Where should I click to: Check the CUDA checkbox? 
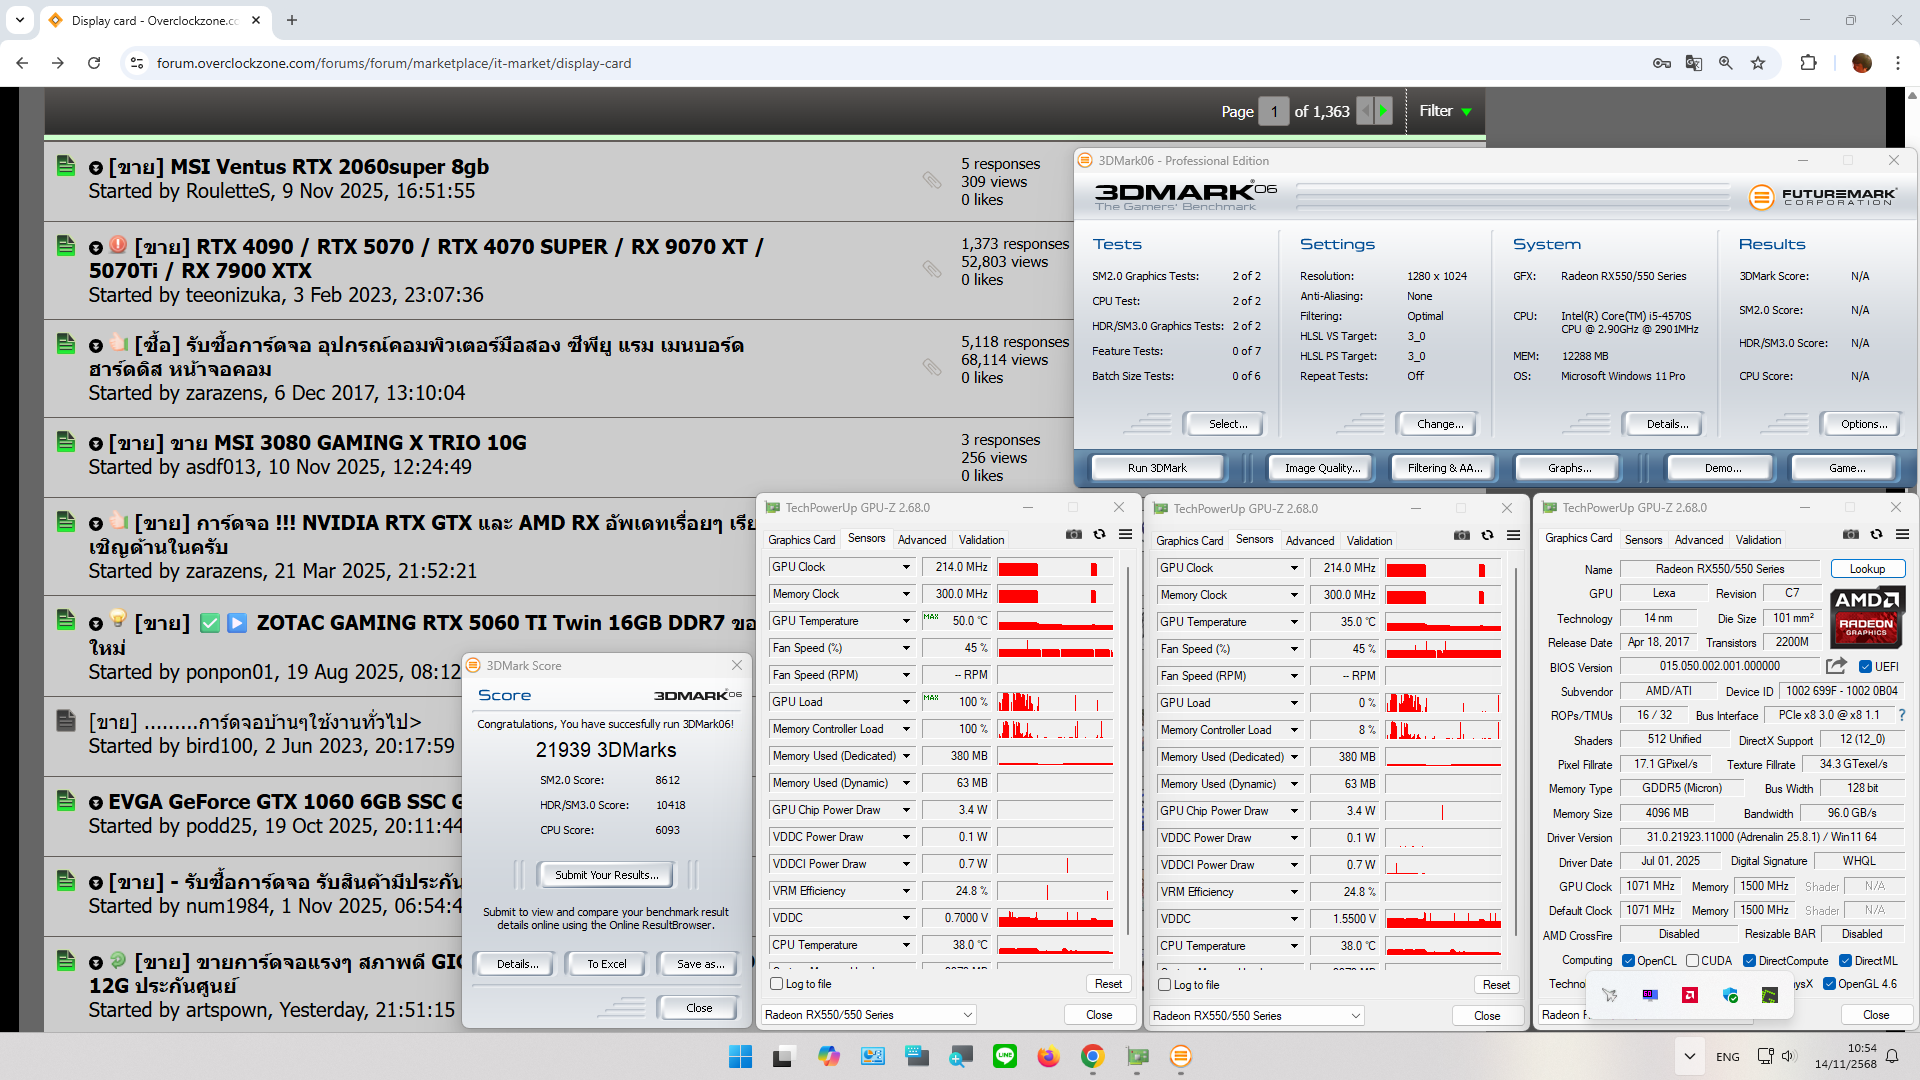click(1692, 961)
